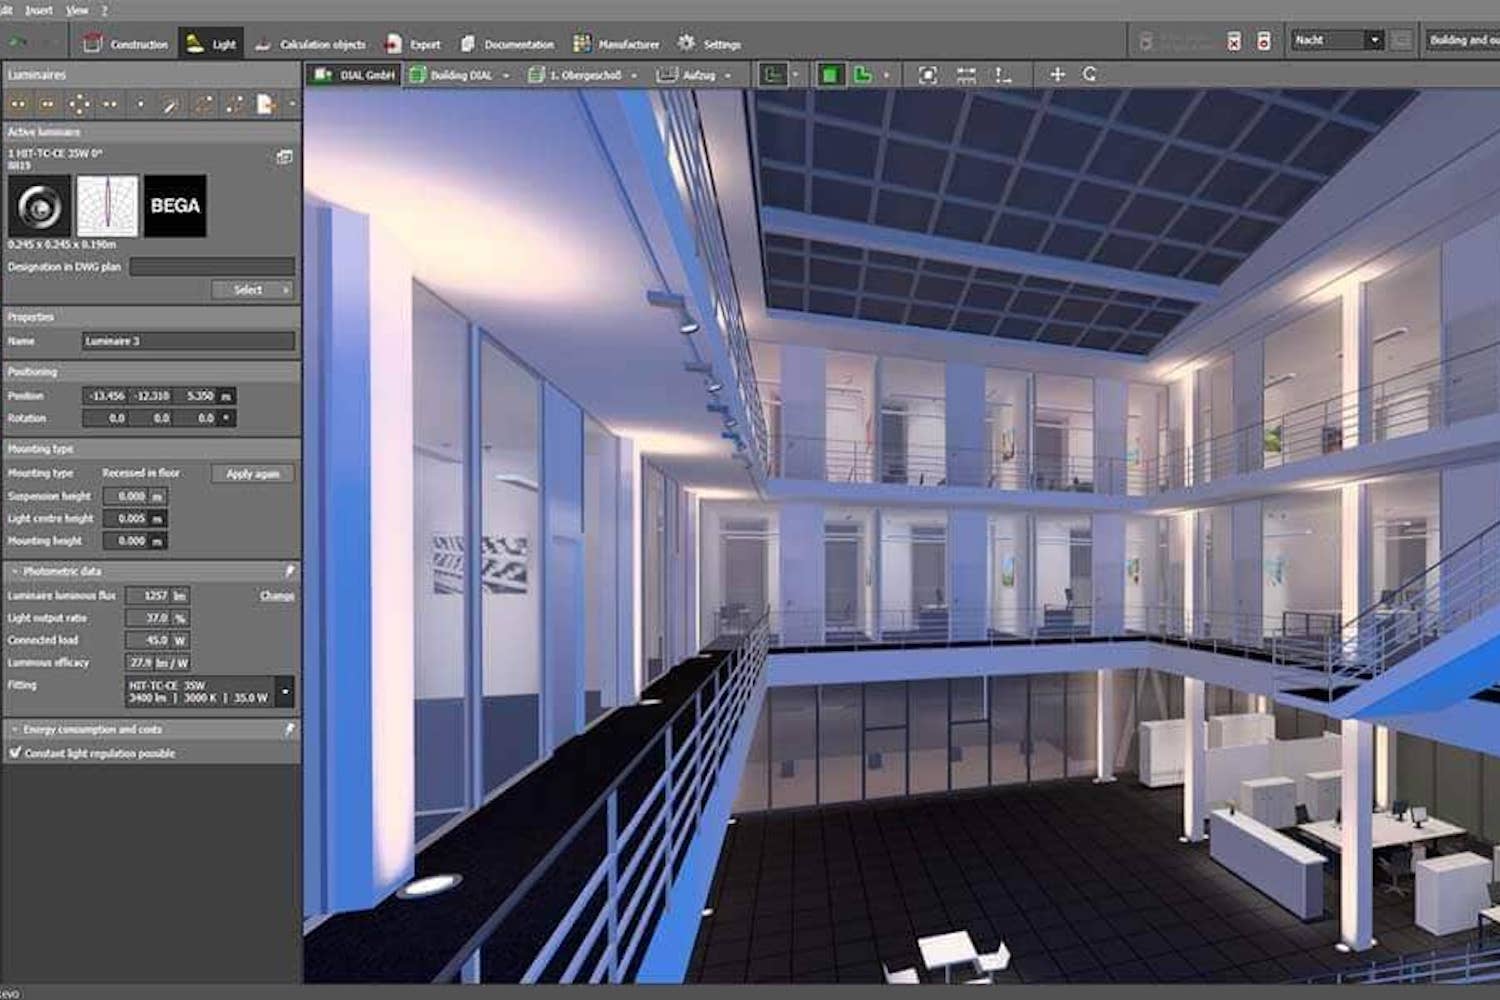
Task: Open the 1. Obergeschoß storey dropdown
Action: pyautogui.click(x=634, y=76)
